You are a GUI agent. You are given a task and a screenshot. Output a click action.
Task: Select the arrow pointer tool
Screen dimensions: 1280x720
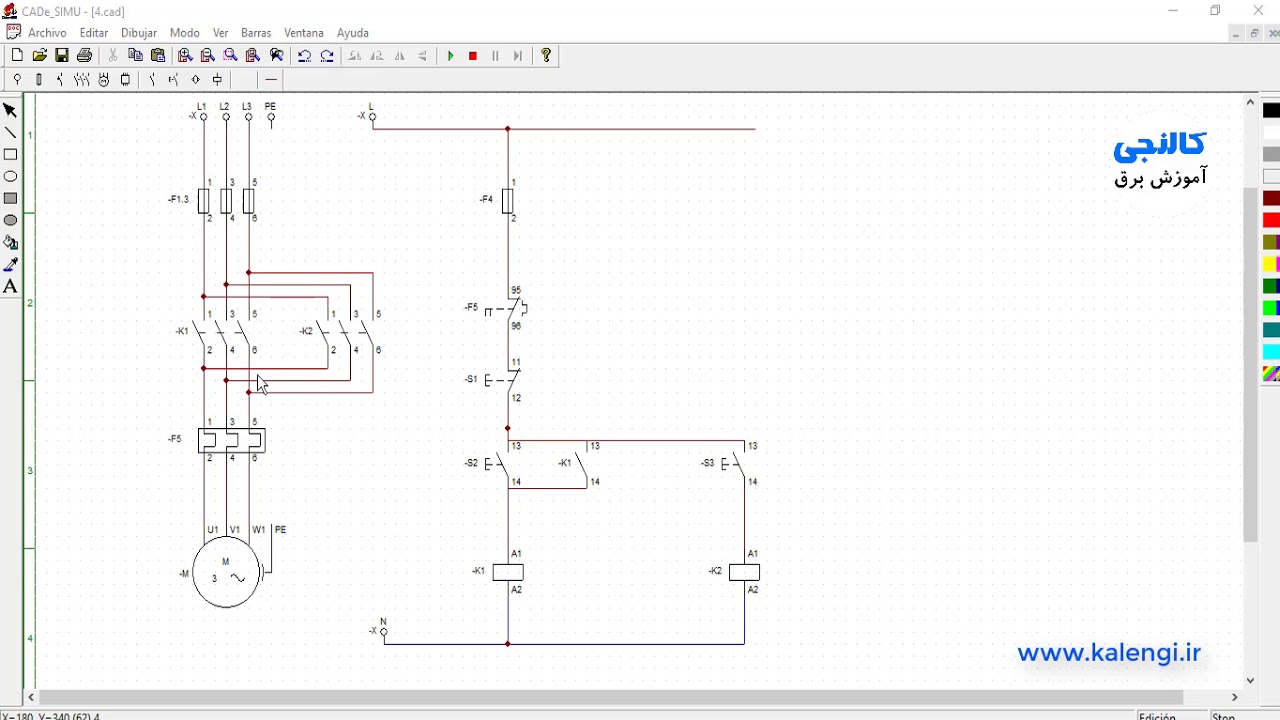point(10,111)
